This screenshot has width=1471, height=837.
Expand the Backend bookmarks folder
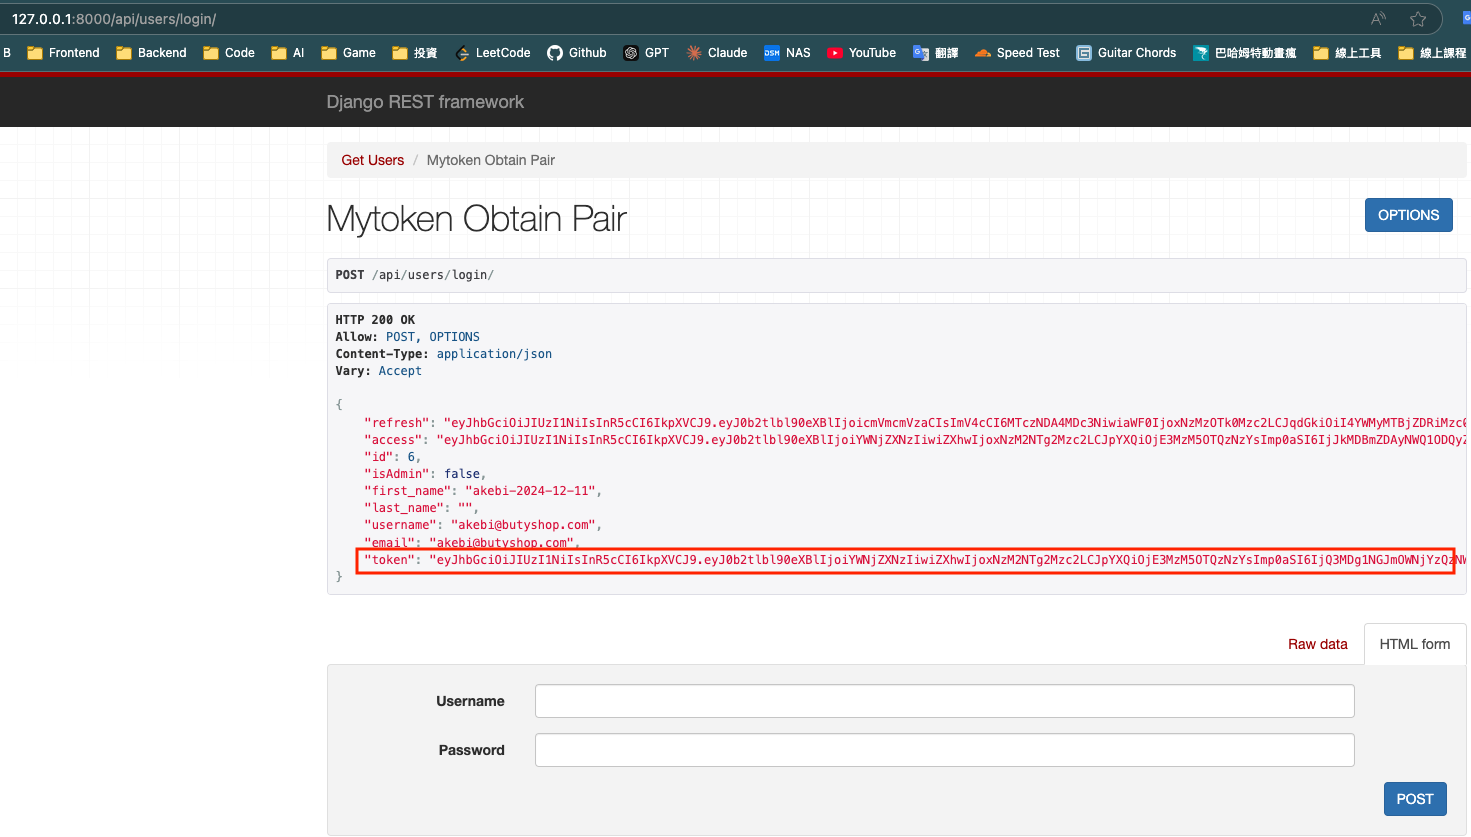pos(151,53)
